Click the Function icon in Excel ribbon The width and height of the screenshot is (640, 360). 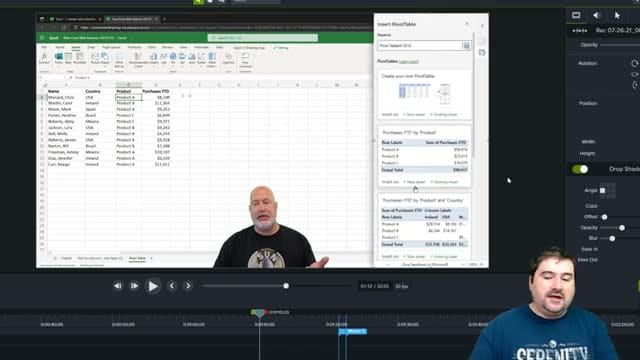pos(44,58)
